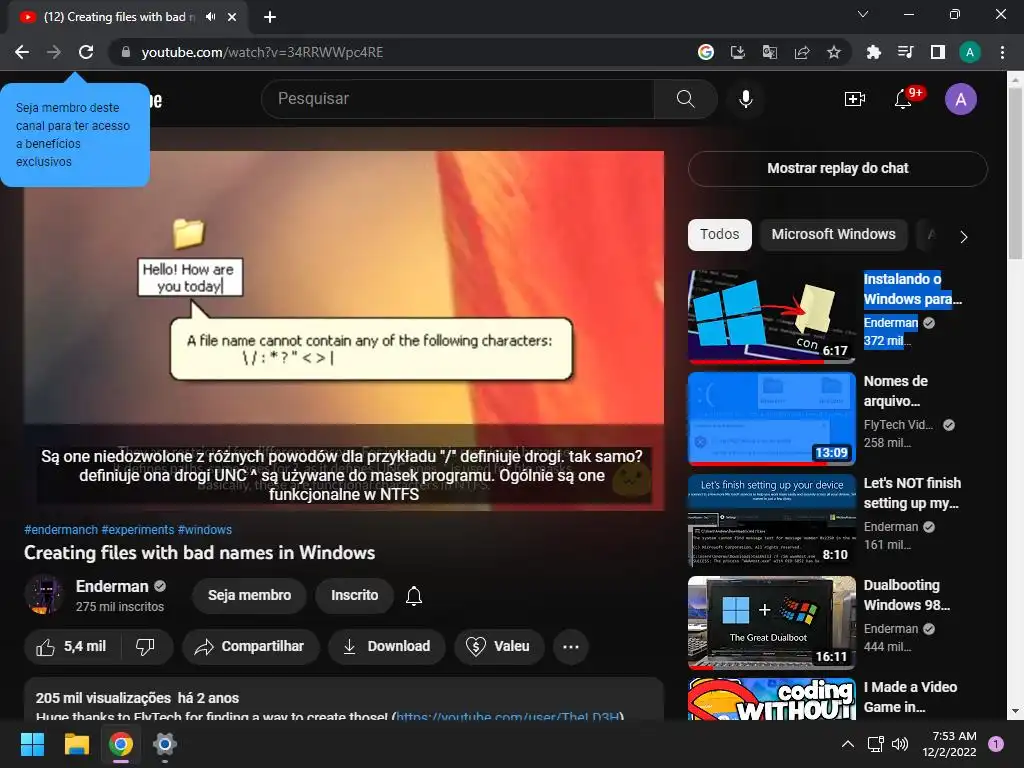Open Dualbooting Windows 98 video title
The height and width of the screenshot is (768, 1024).
906,595
